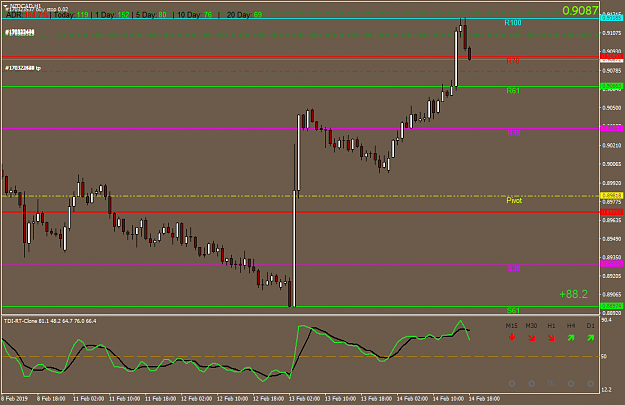Click the 14 Feb 18:00 time axis label

(x=484, y=399)
